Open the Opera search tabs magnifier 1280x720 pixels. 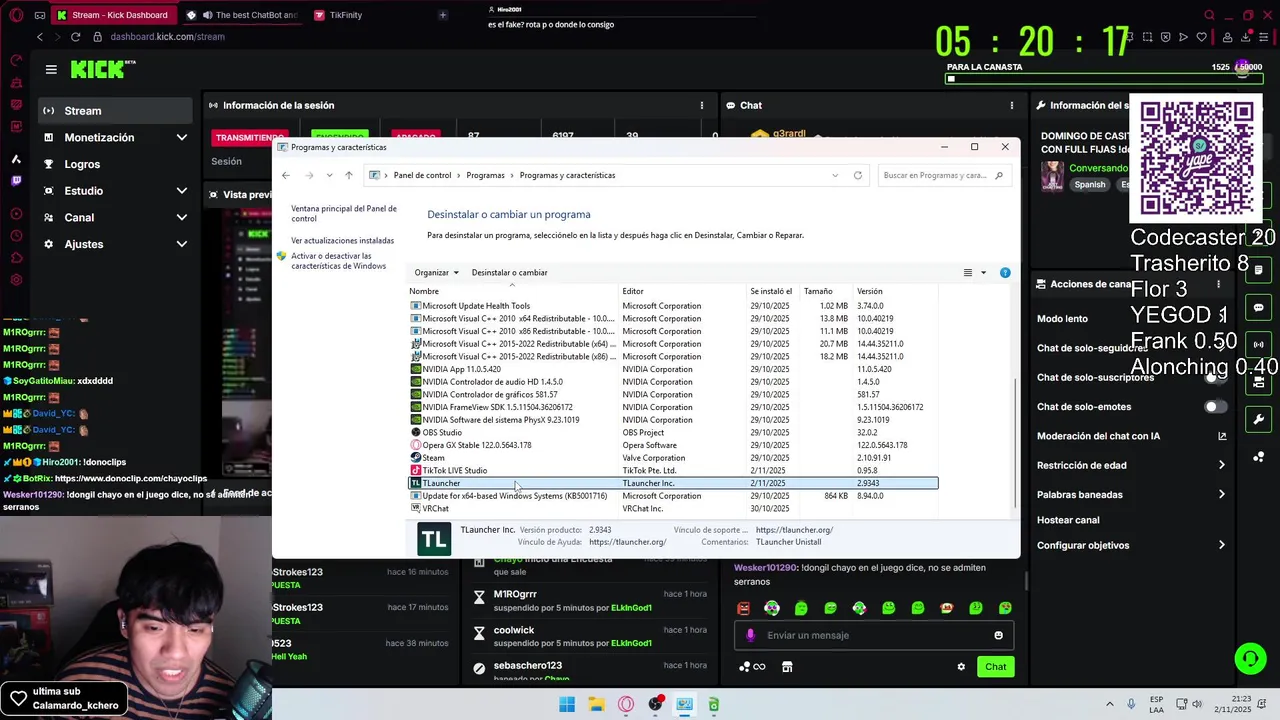click(1209, 15)
